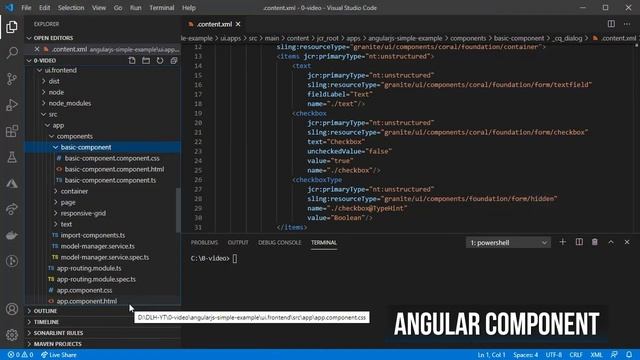Open app-routing.module.ts file
This screenshot has width=640, height=360.
(x=89, y=268)
